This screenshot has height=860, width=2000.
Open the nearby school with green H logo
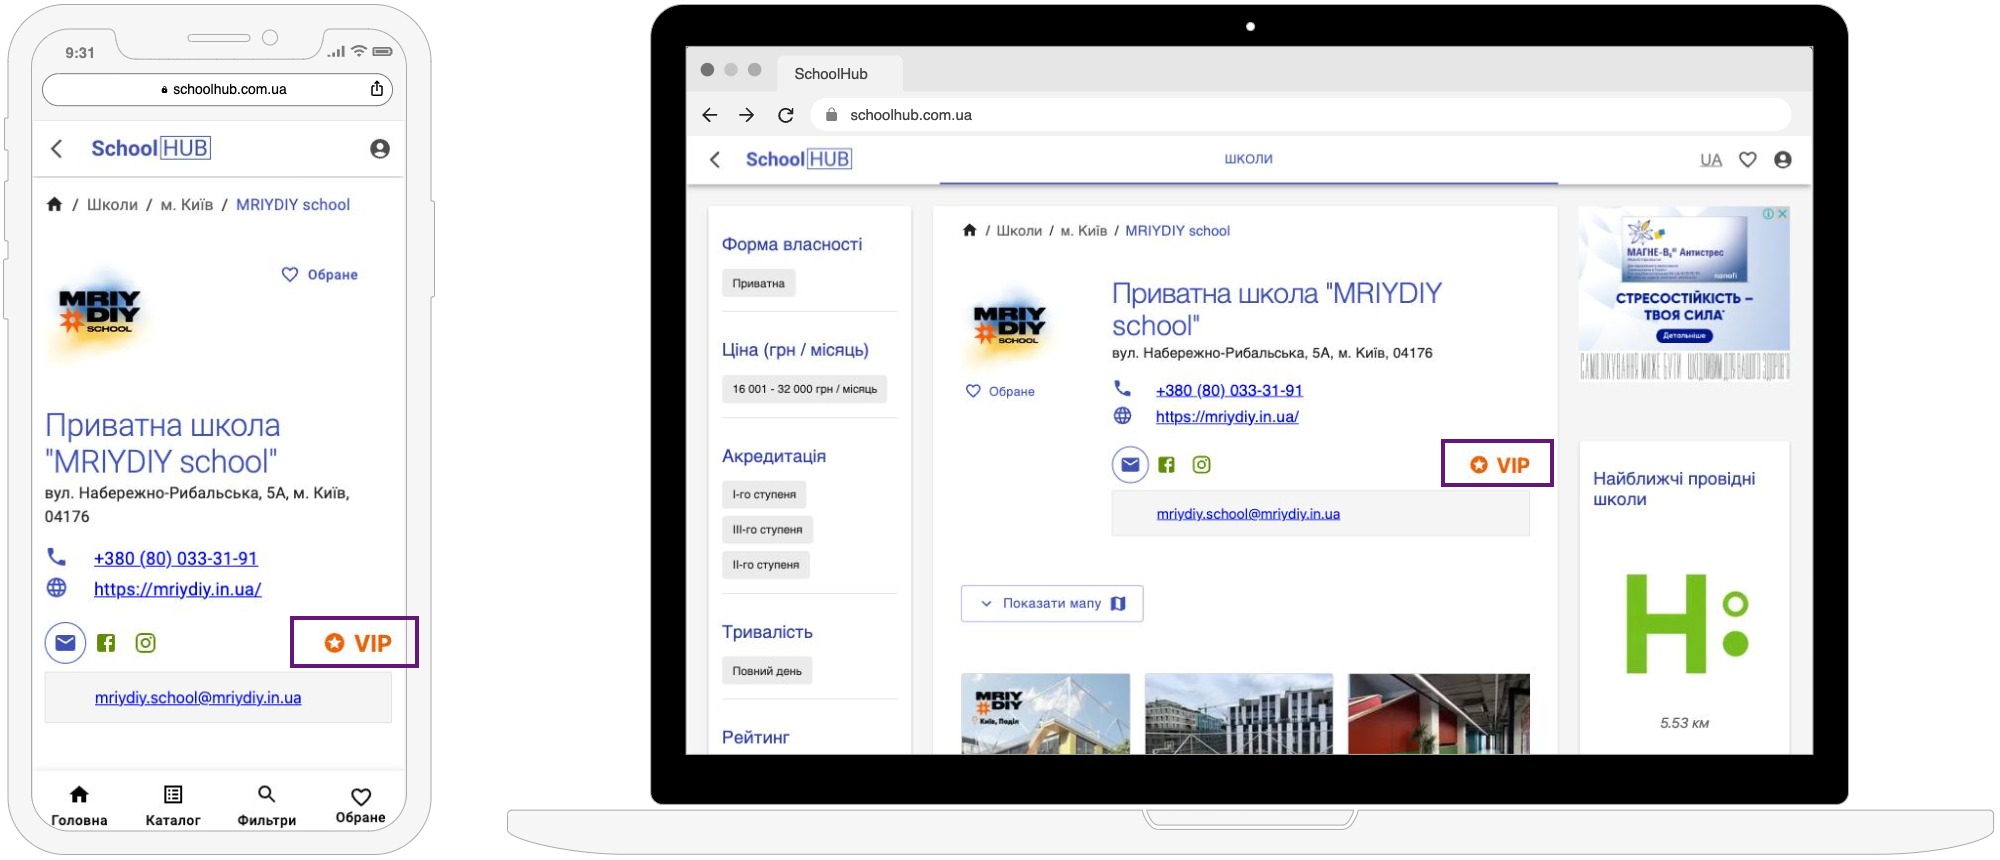(x=1685, y=625)
